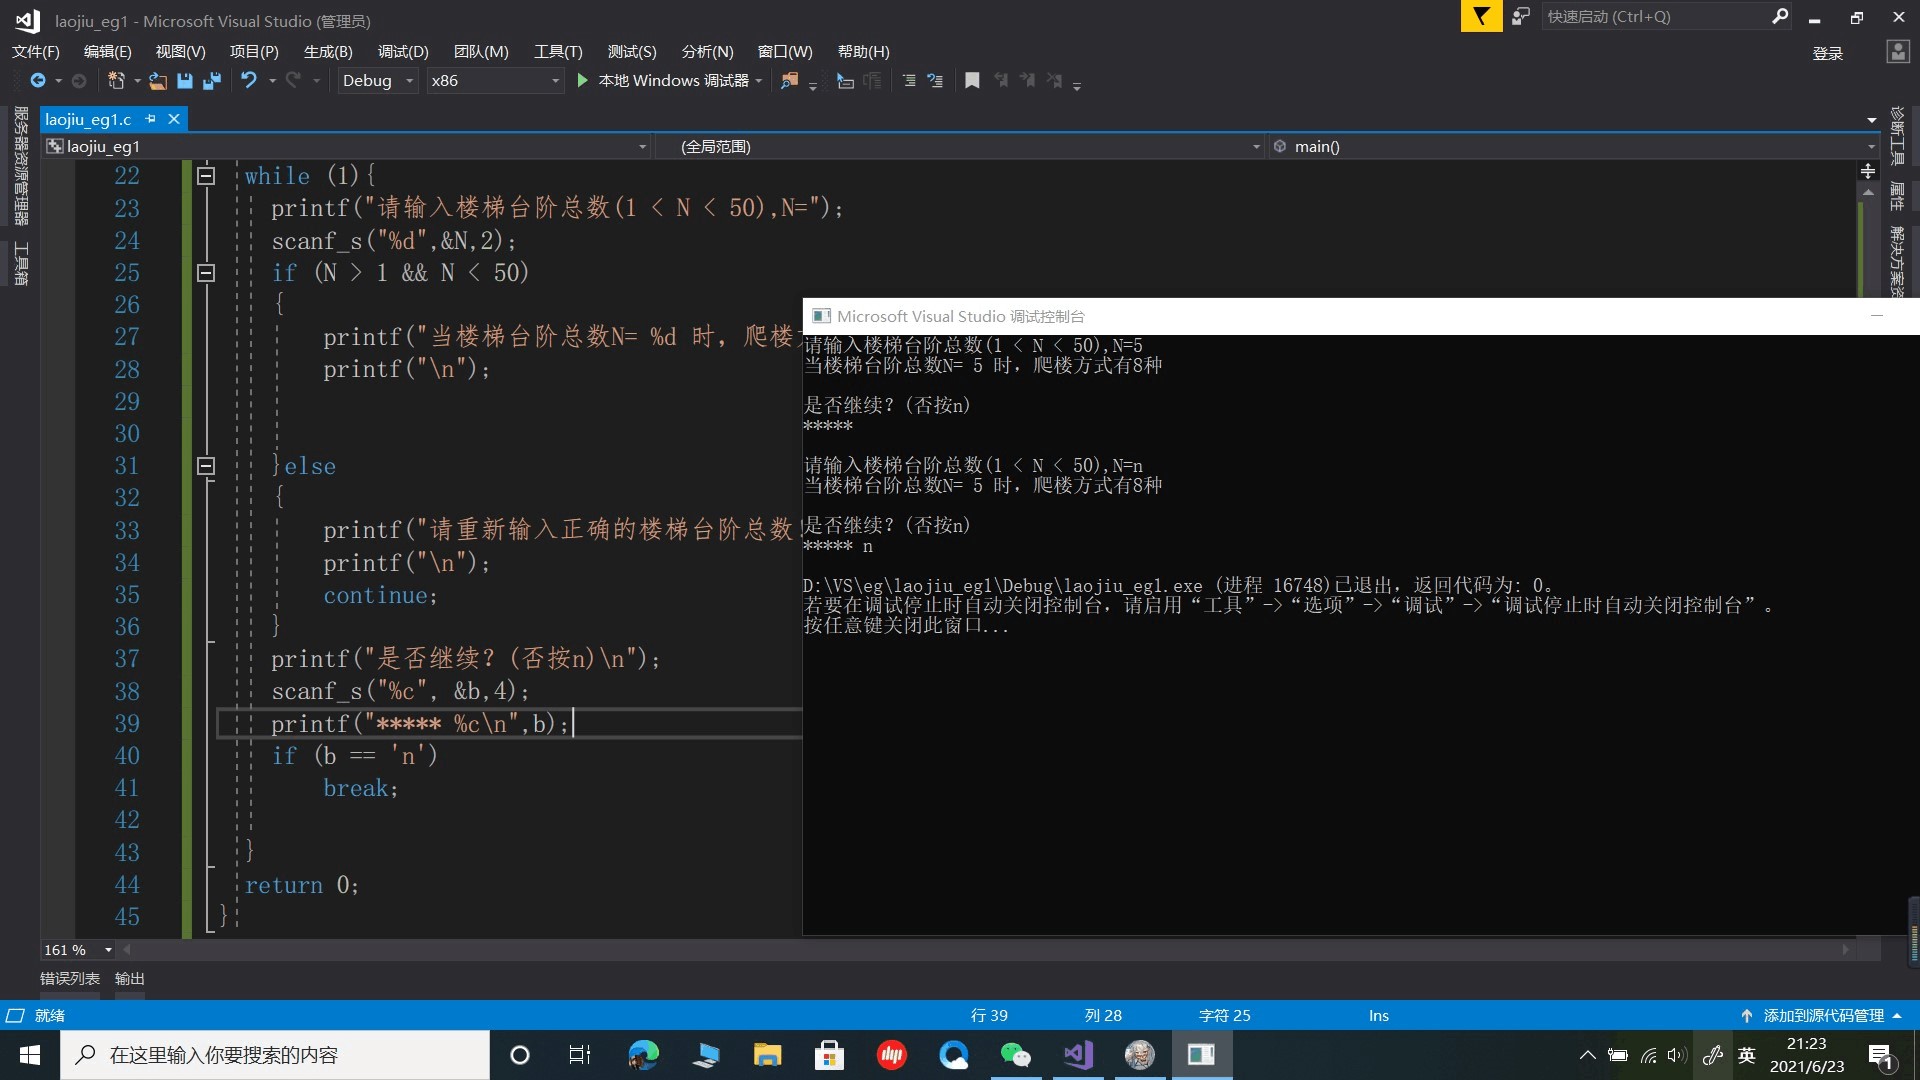Open the 工具(T) menu
Screen dimensions: 1920x1080
[558, 52]
